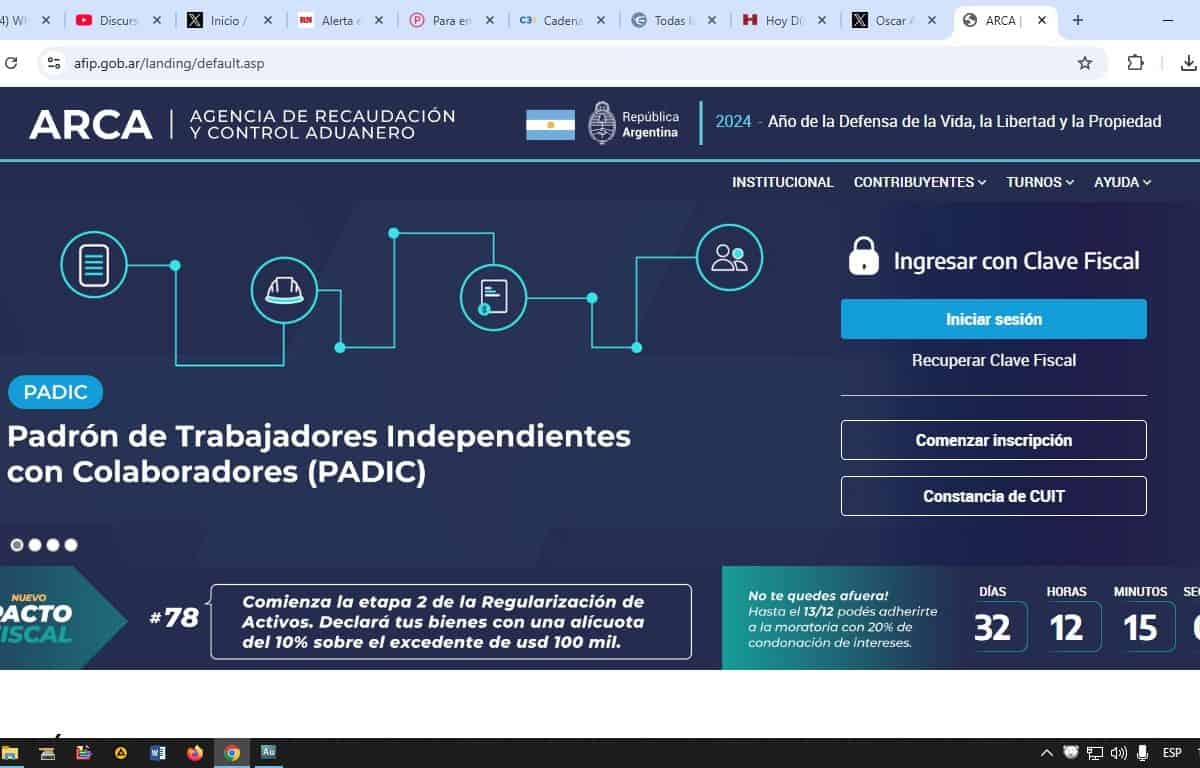Select the fourth carousel dot
Image resolution: width=1200 pixels, height=768 pixels.
(x=71, y=545)
